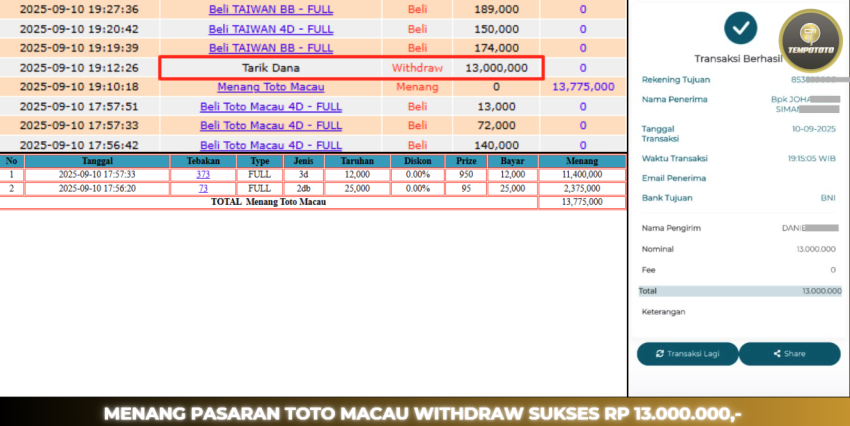Viewport: 850px width, 426px height.
Task: Click the Tebakan column header
Action: pos(203,161)
